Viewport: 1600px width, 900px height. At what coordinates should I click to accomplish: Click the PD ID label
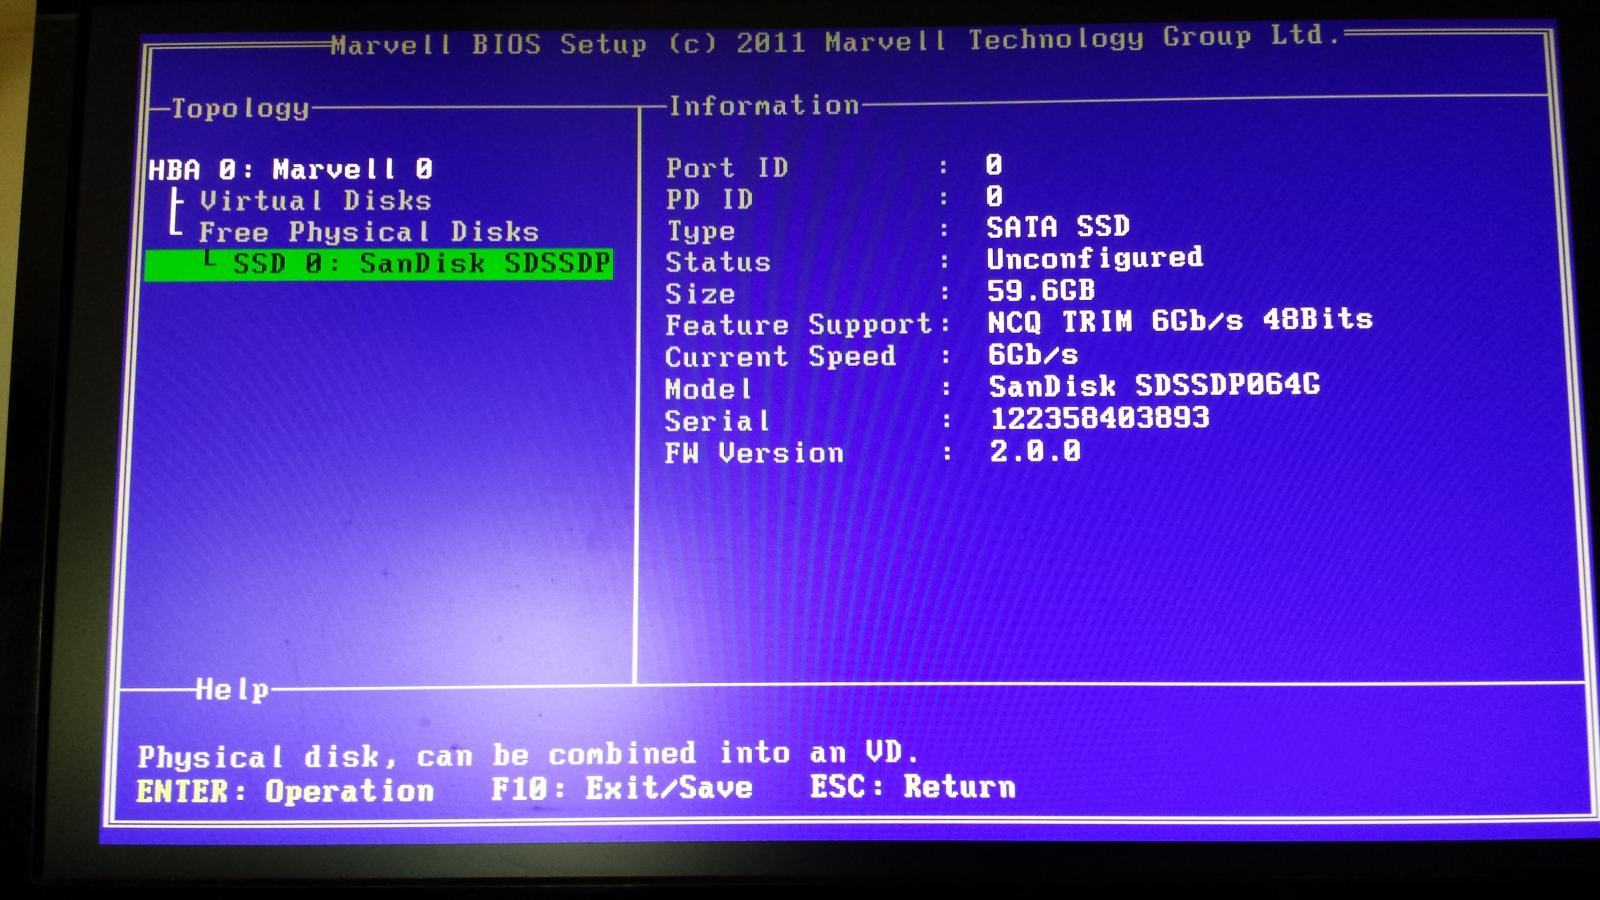pos(709,199)
